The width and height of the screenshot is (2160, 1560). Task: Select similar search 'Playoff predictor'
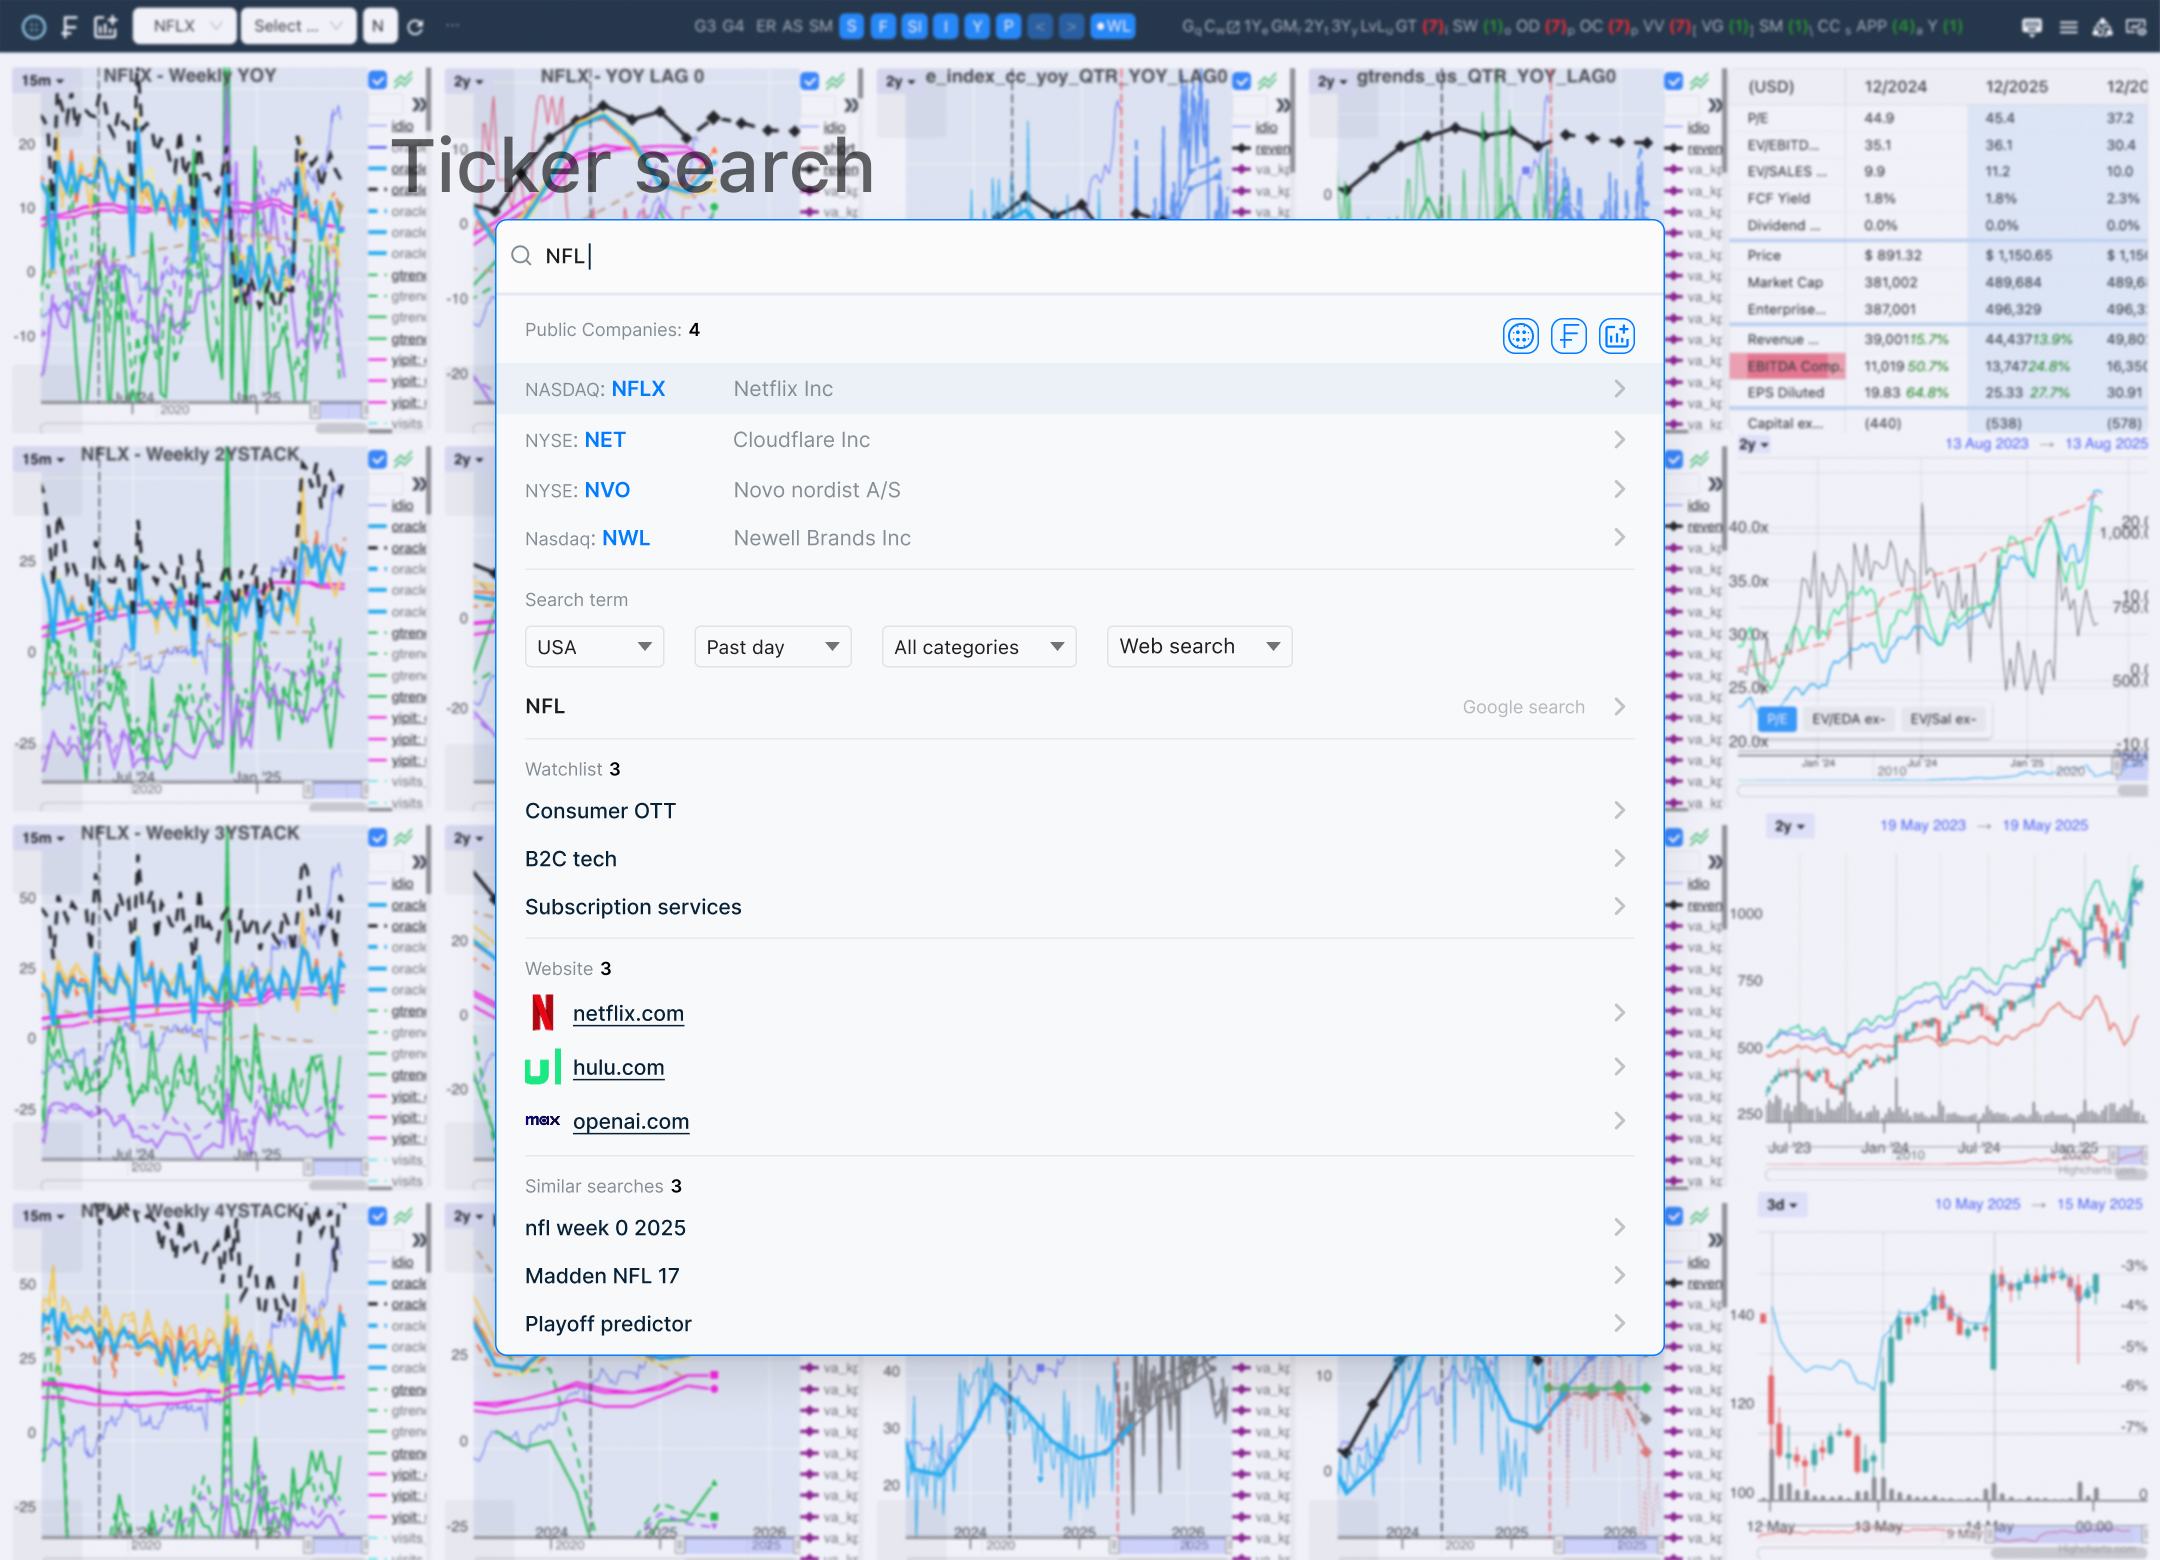(1080, 1324)
